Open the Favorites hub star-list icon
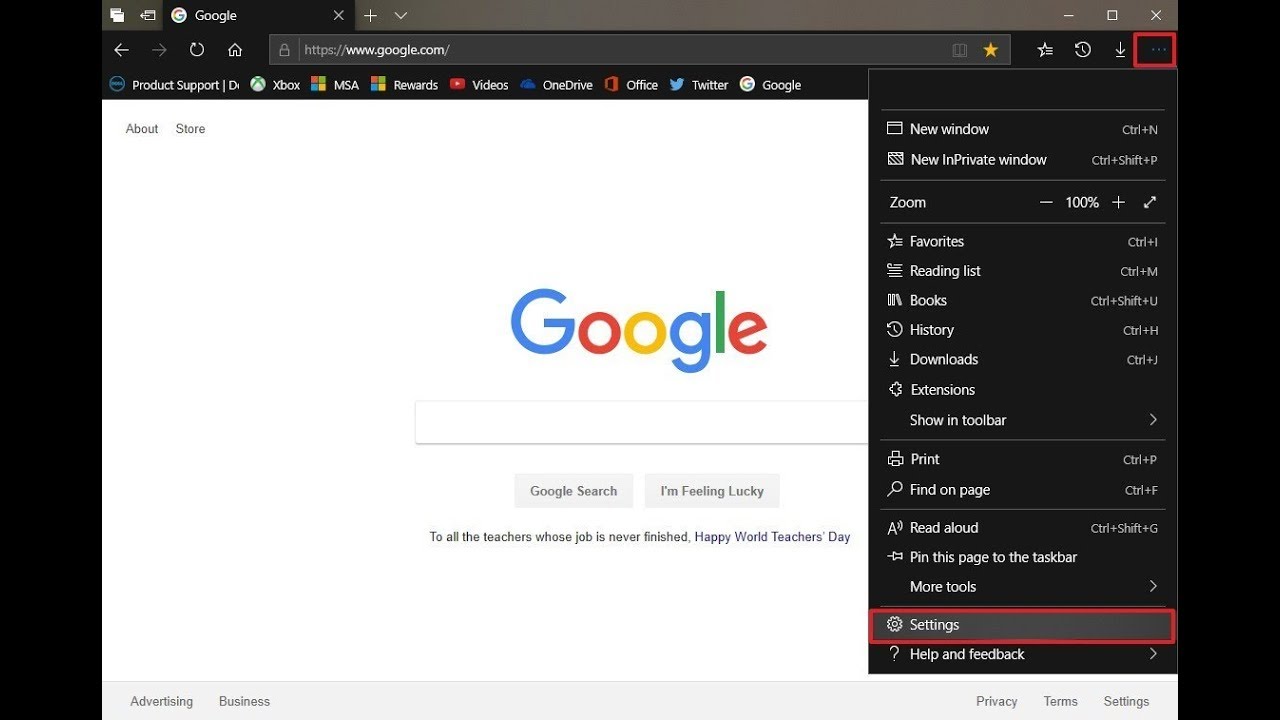Image resolution: width=1280 pixels, height=720 pixels. (1045, 50)
